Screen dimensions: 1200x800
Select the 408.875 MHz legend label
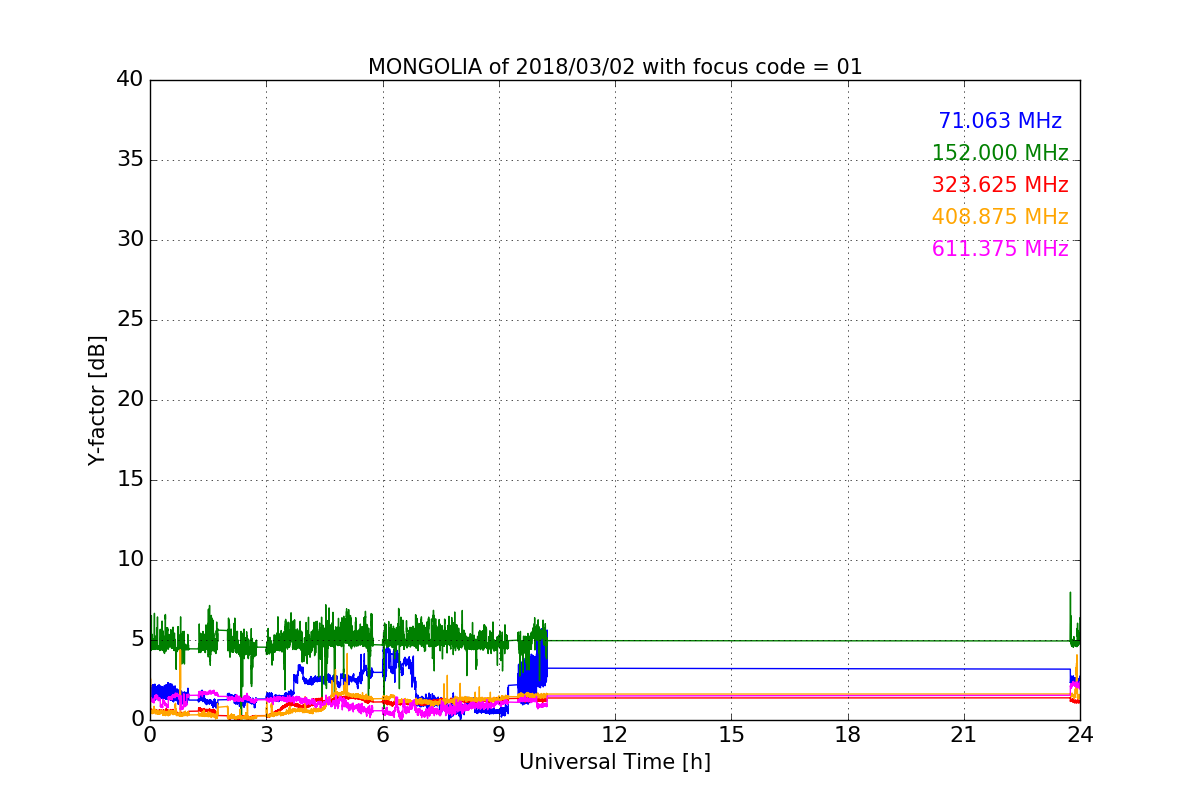(x=1000, y=217)
